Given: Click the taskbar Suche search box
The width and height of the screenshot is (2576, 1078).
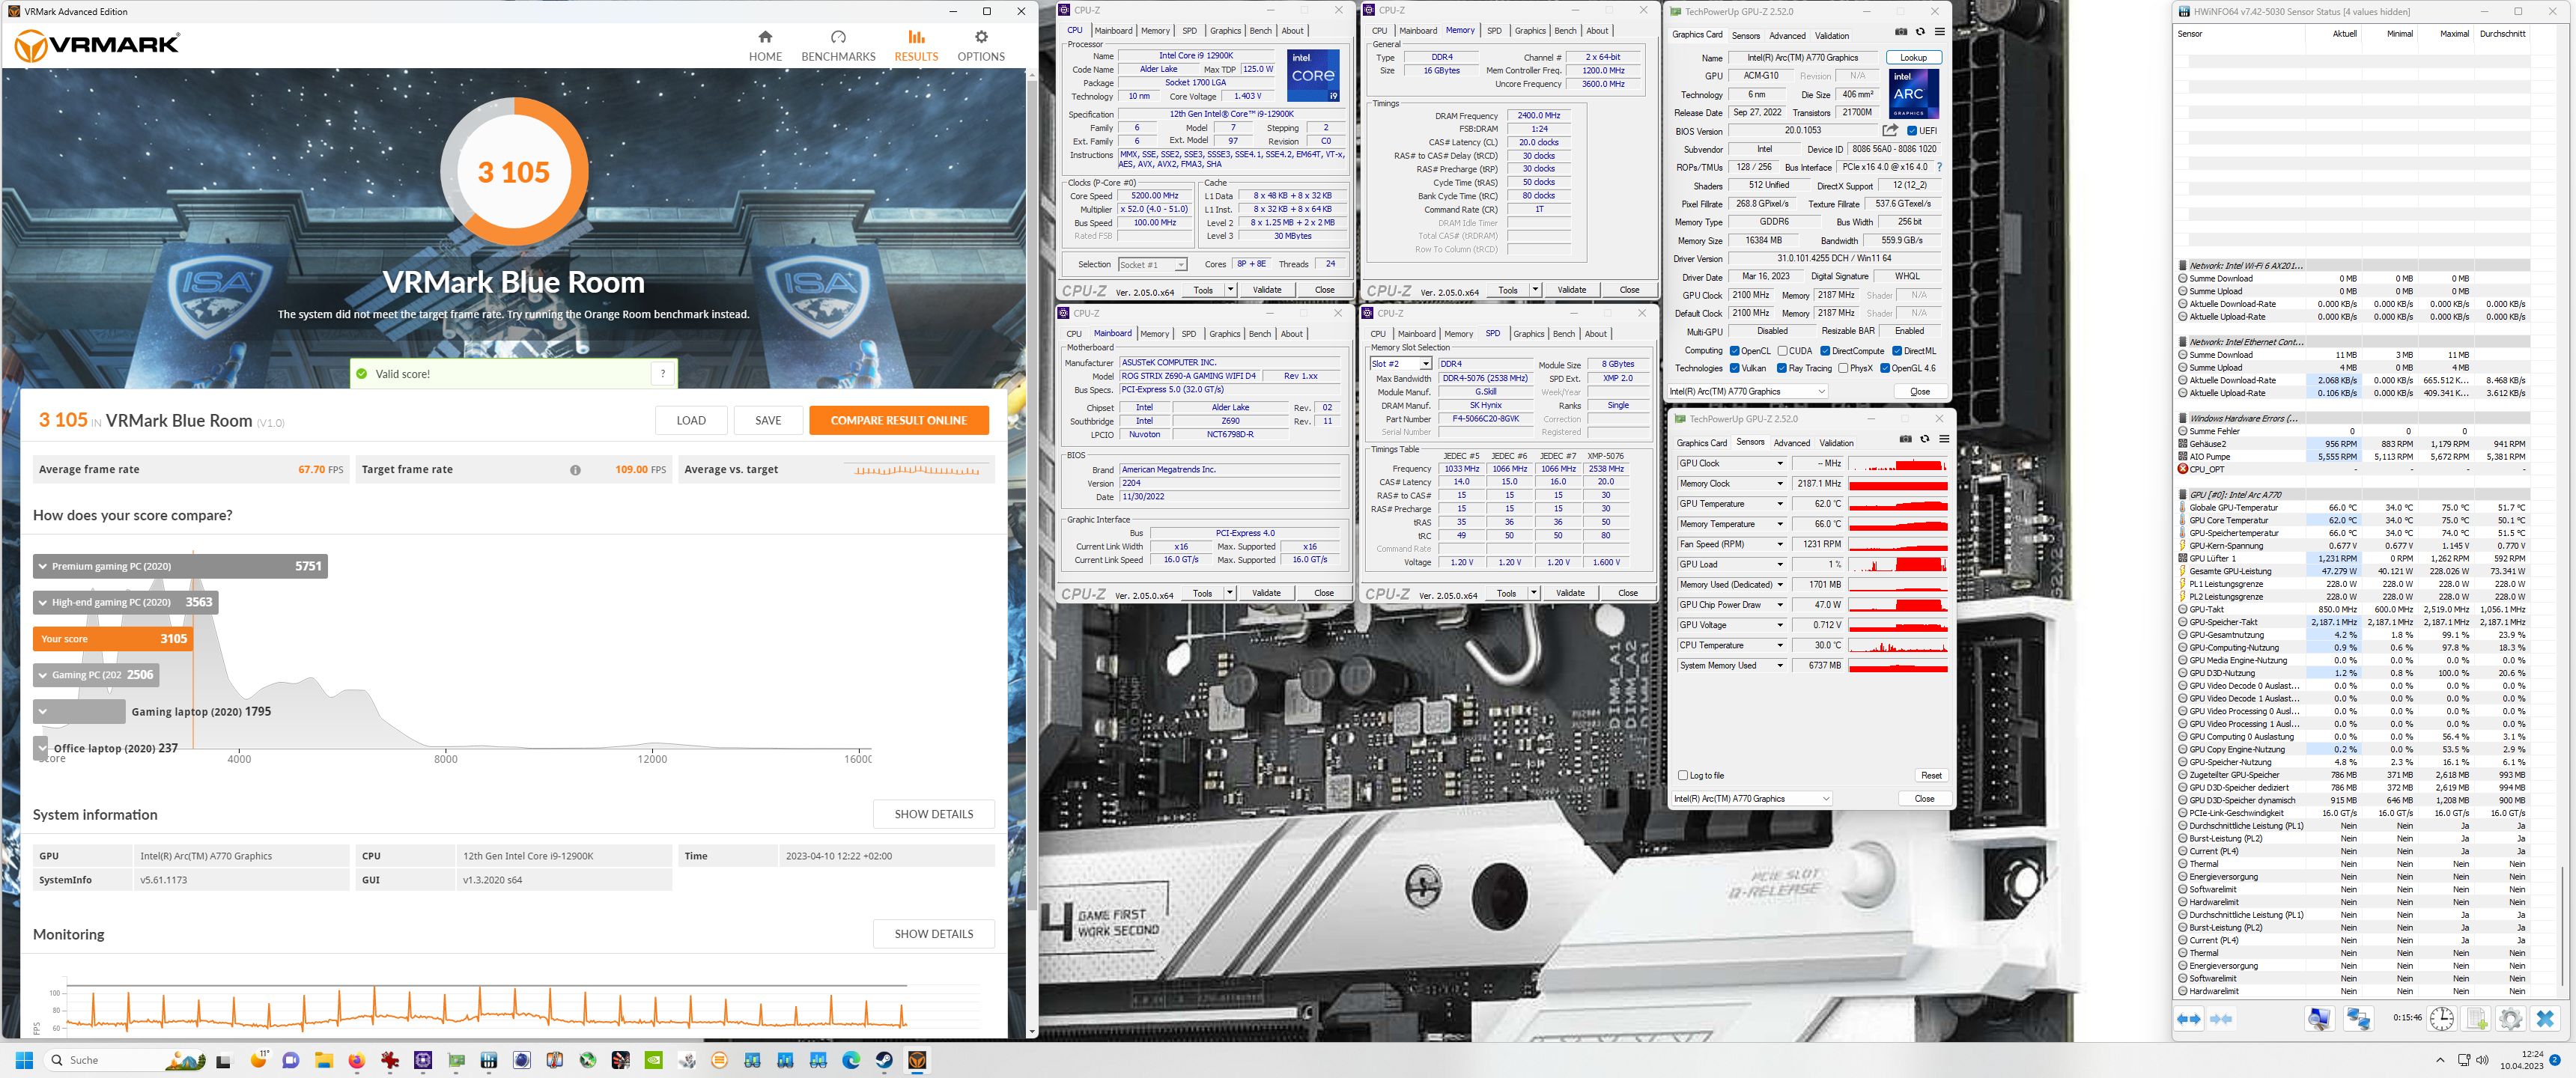Looking at the screenshot, I should (125, 1060).
